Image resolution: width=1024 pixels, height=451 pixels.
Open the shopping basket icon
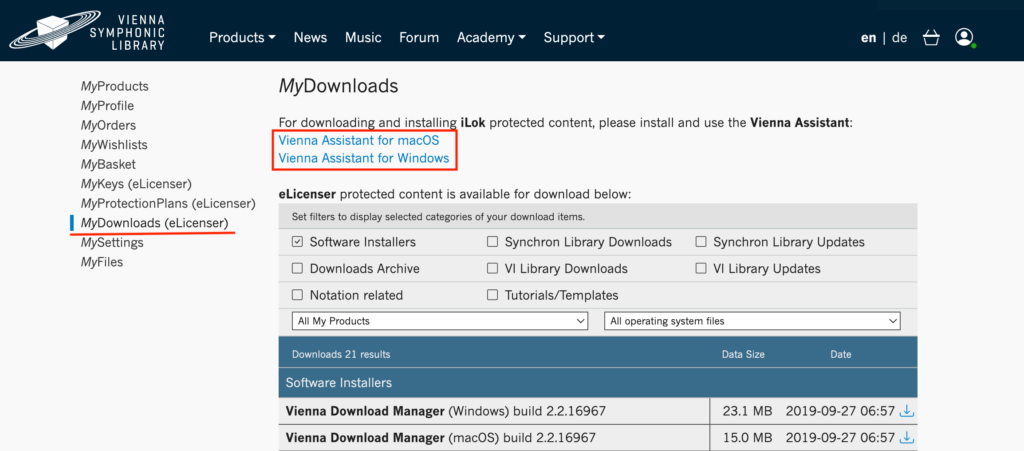click(931, 38)
